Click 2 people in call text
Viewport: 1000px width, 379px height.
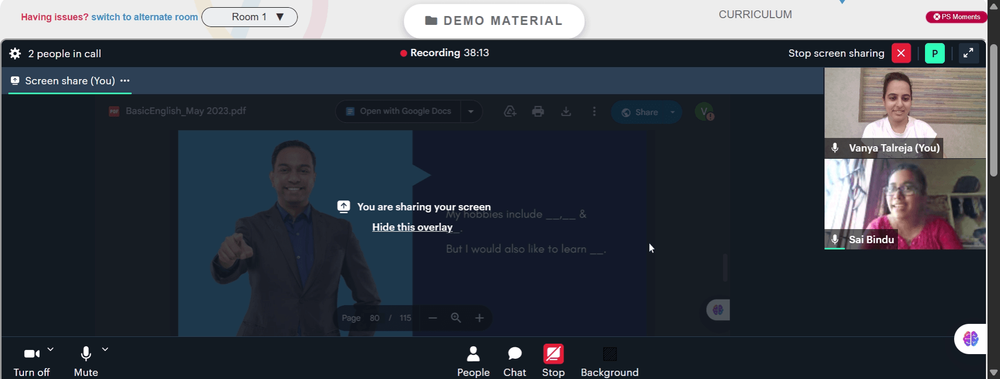(64, 54)
